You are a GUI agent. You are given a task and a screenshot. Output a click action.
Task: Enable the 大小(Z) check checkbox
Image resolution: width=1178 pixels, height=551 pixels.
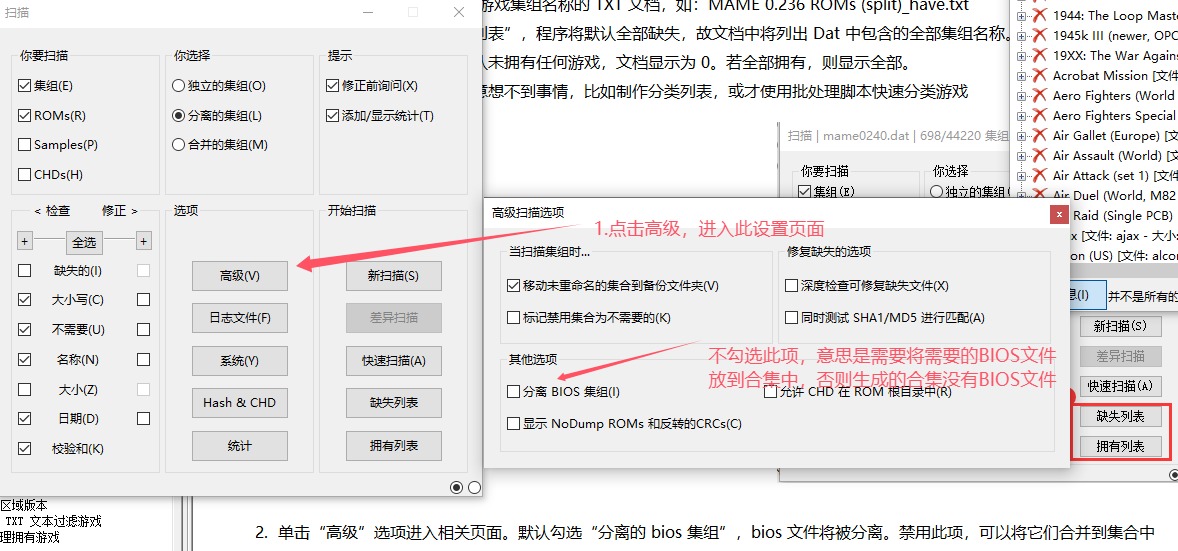(x=25, y=389)
